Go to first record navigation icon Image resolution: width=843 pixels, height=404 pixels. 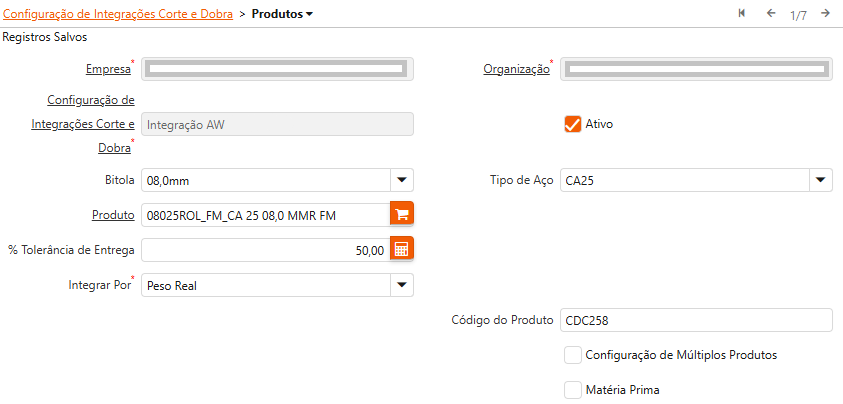[742, 14]
